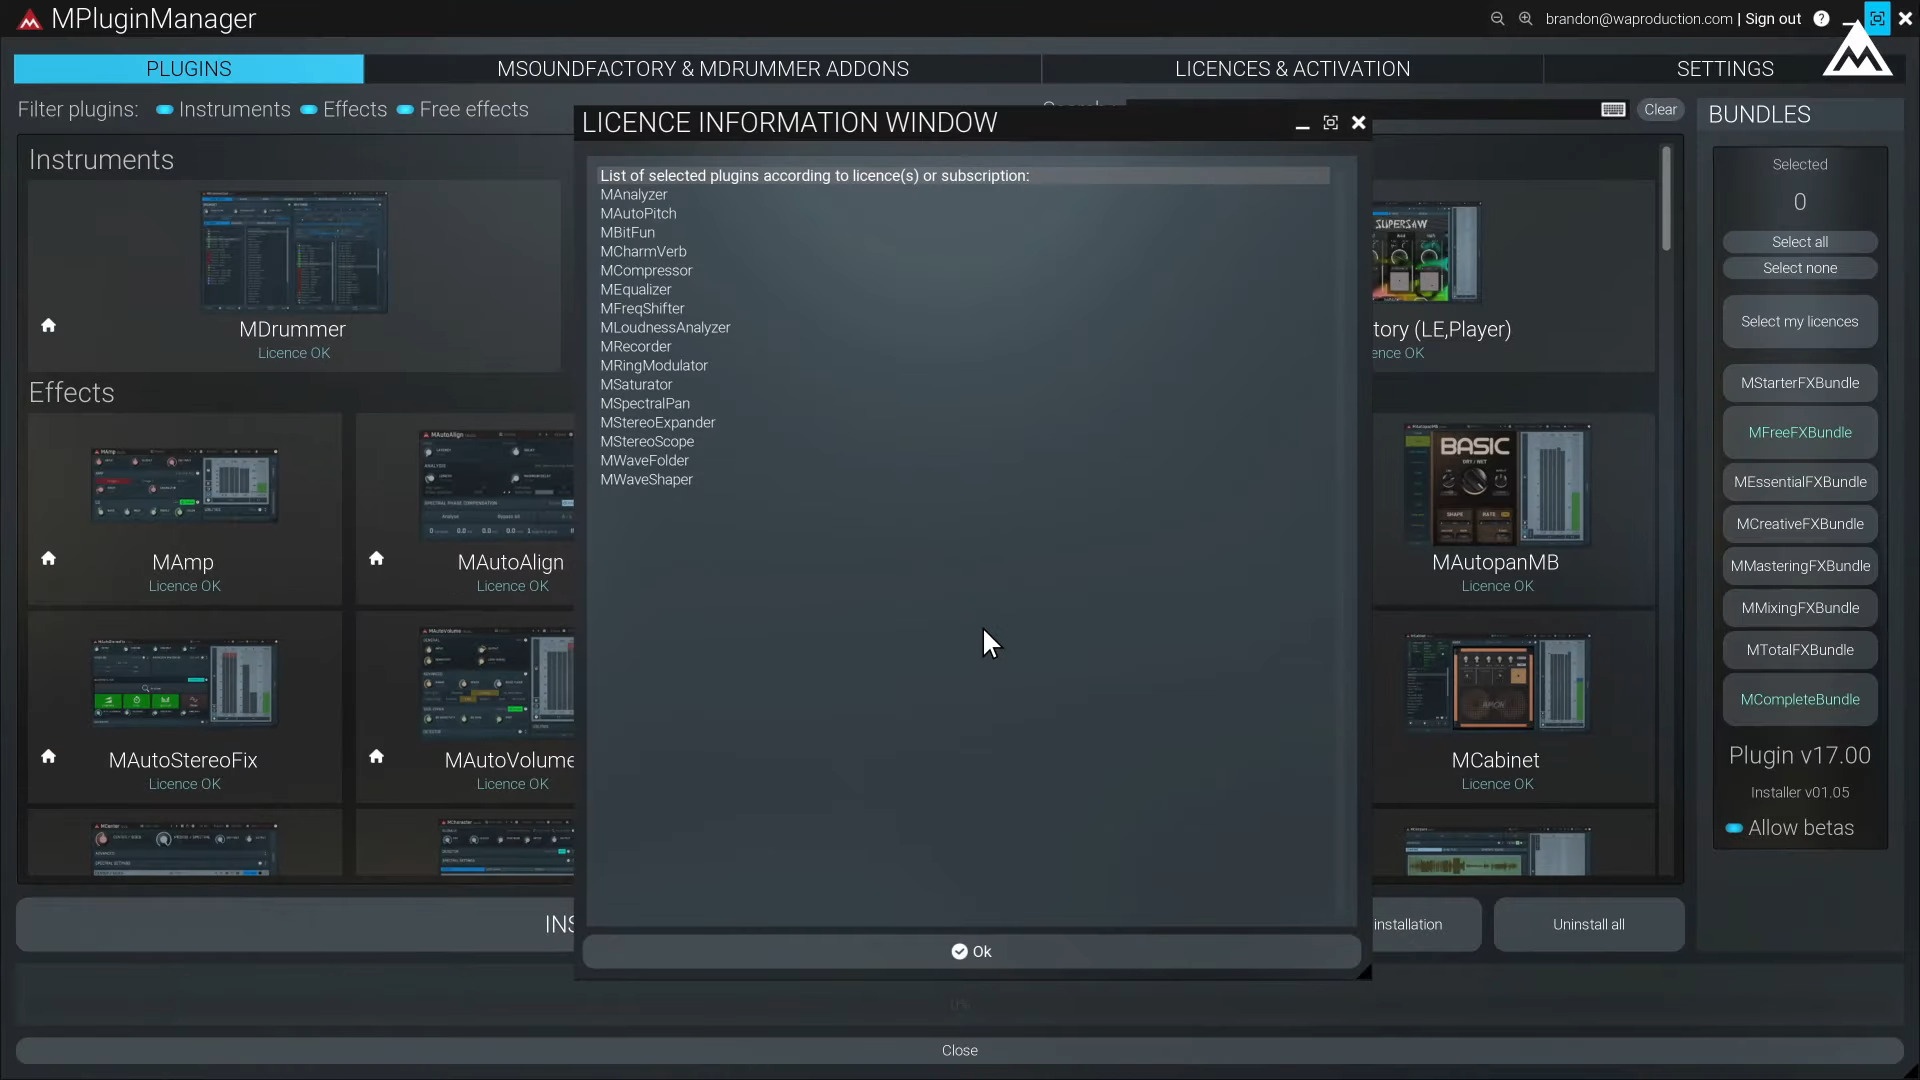Click the fullscreen toggle icon in the title bar
This screenshot has width=1920, height=1080.
click(x=1877, y=18)
